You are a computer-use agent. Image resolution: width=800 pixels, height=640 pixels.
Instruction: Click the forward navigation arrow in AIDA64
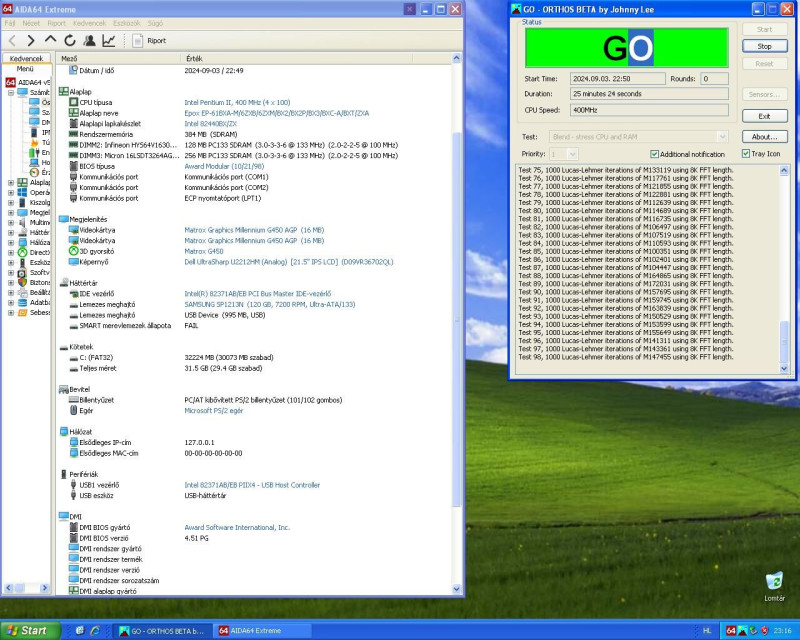click(x=31, y=41)
